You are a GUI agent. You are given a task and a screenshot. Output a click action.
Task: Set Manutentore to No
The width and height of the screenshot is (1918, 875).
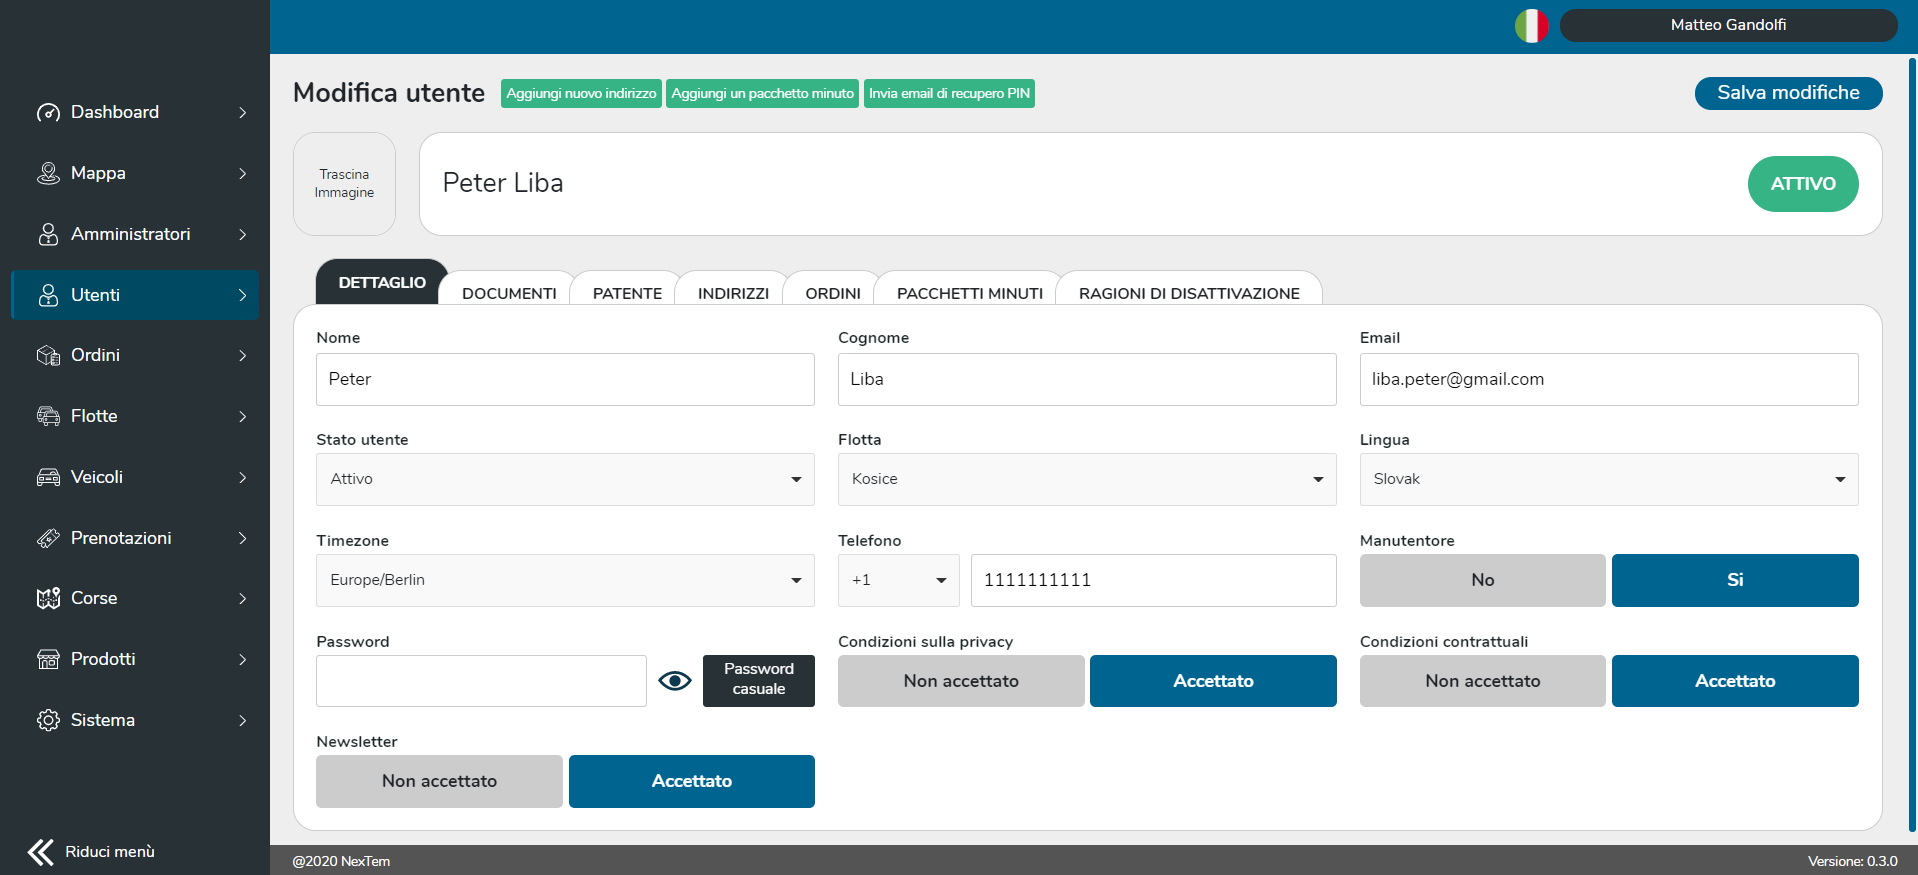point(1482,580)
